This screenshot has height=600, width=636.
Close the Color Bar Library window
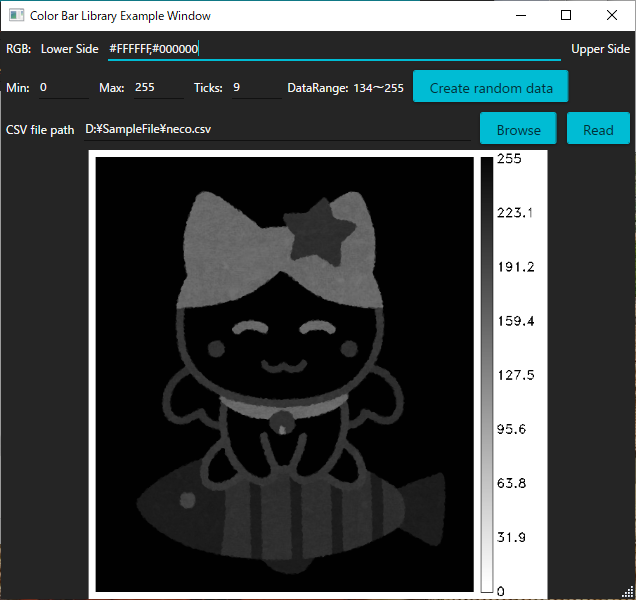click(x=612, y=15)
